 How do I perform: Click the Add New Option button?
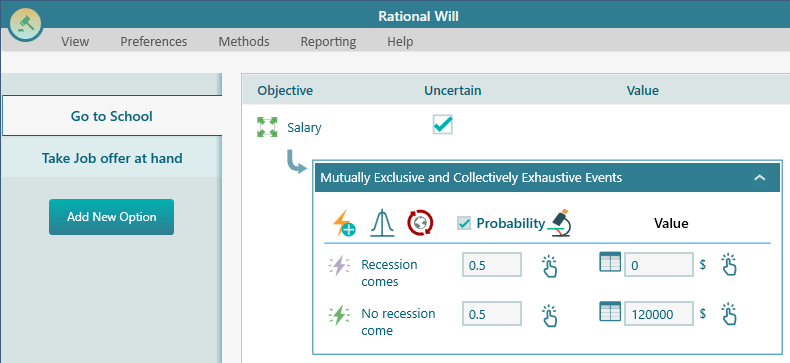coord(111,217)
